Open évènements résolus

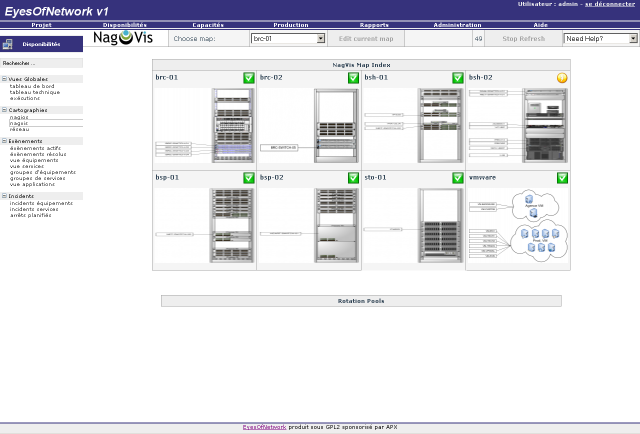click(x=38, y=154)
